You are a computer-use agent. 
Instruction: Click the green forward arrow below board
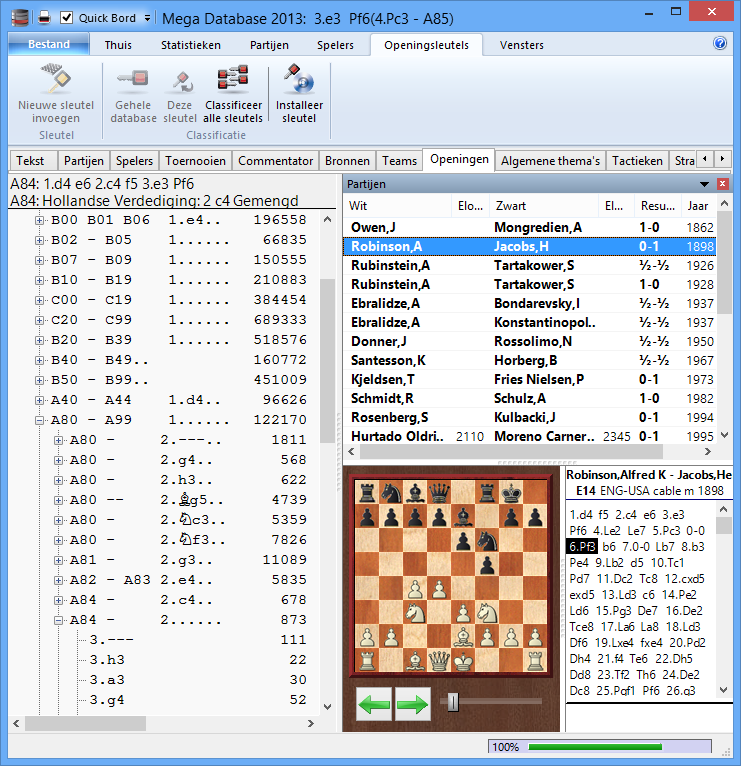pos(412,704)
